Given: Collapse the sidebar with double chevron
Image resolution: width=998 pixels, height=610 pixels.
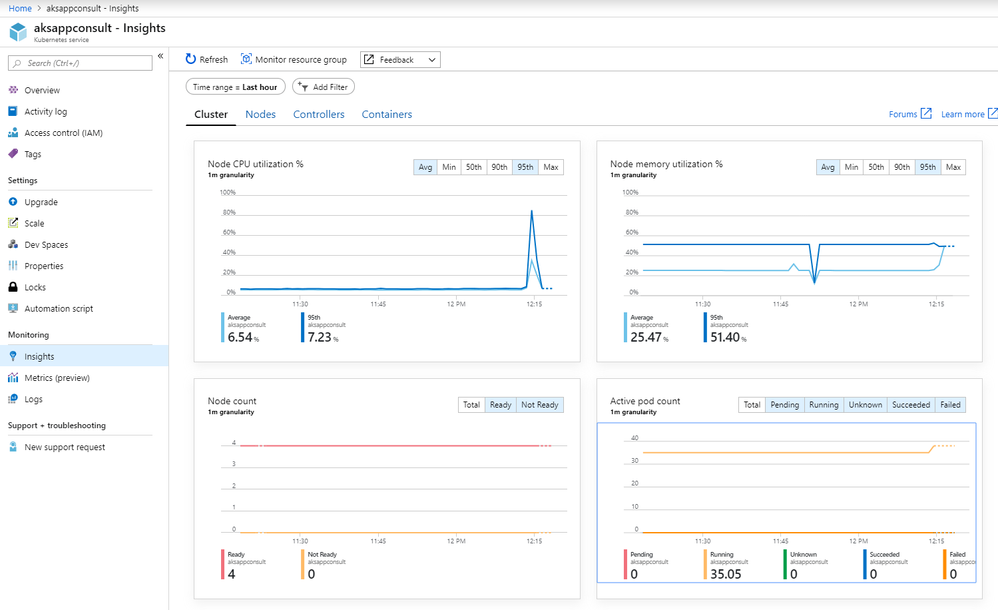Looking at the screenshot, I should (x=160, y=56).
